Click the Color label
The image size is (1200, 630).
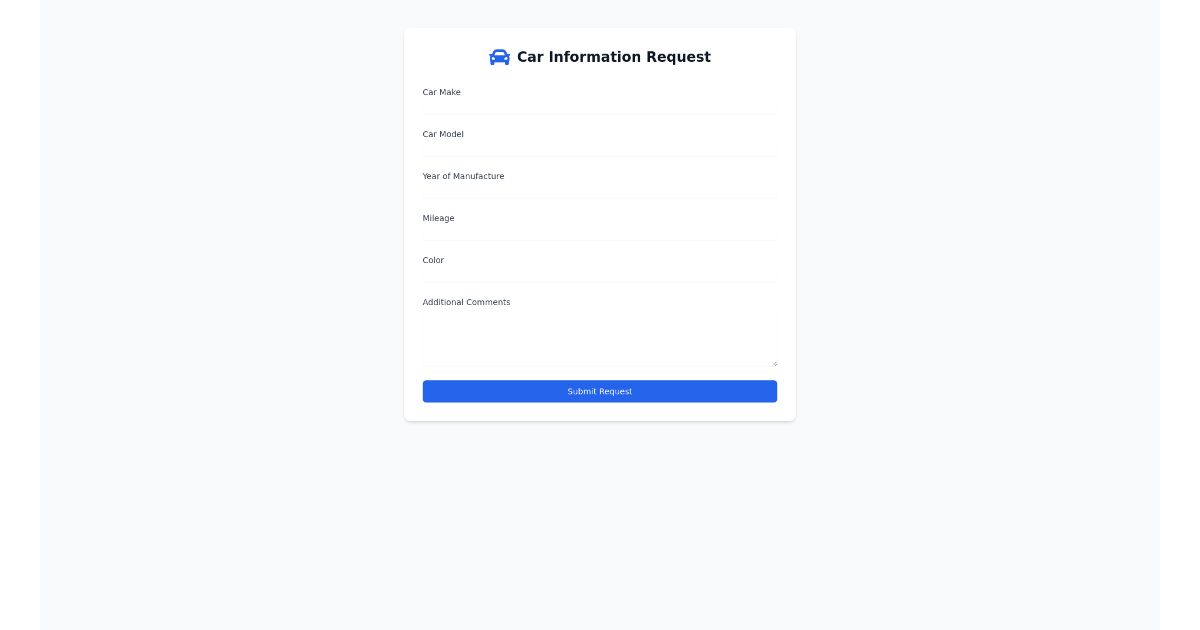[x=433, y=260]
